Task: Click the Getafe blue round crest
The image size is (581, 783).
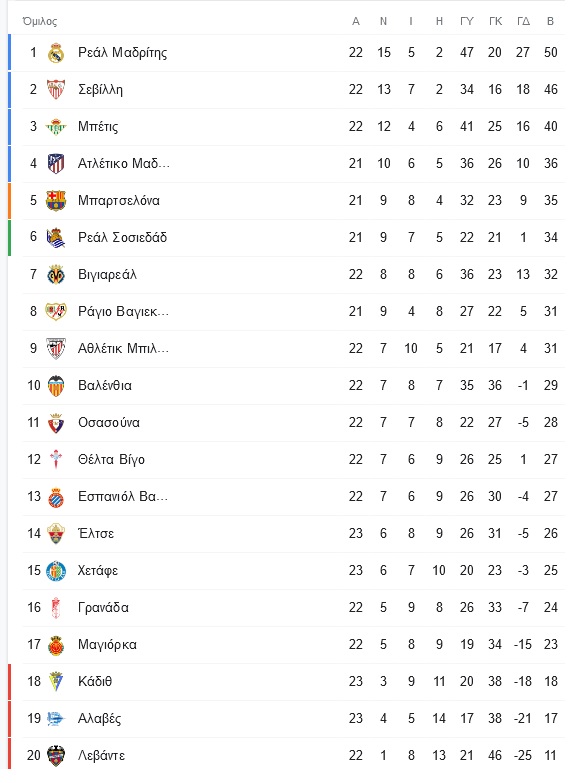Action: pyautogui.click(x=56, y=571)
